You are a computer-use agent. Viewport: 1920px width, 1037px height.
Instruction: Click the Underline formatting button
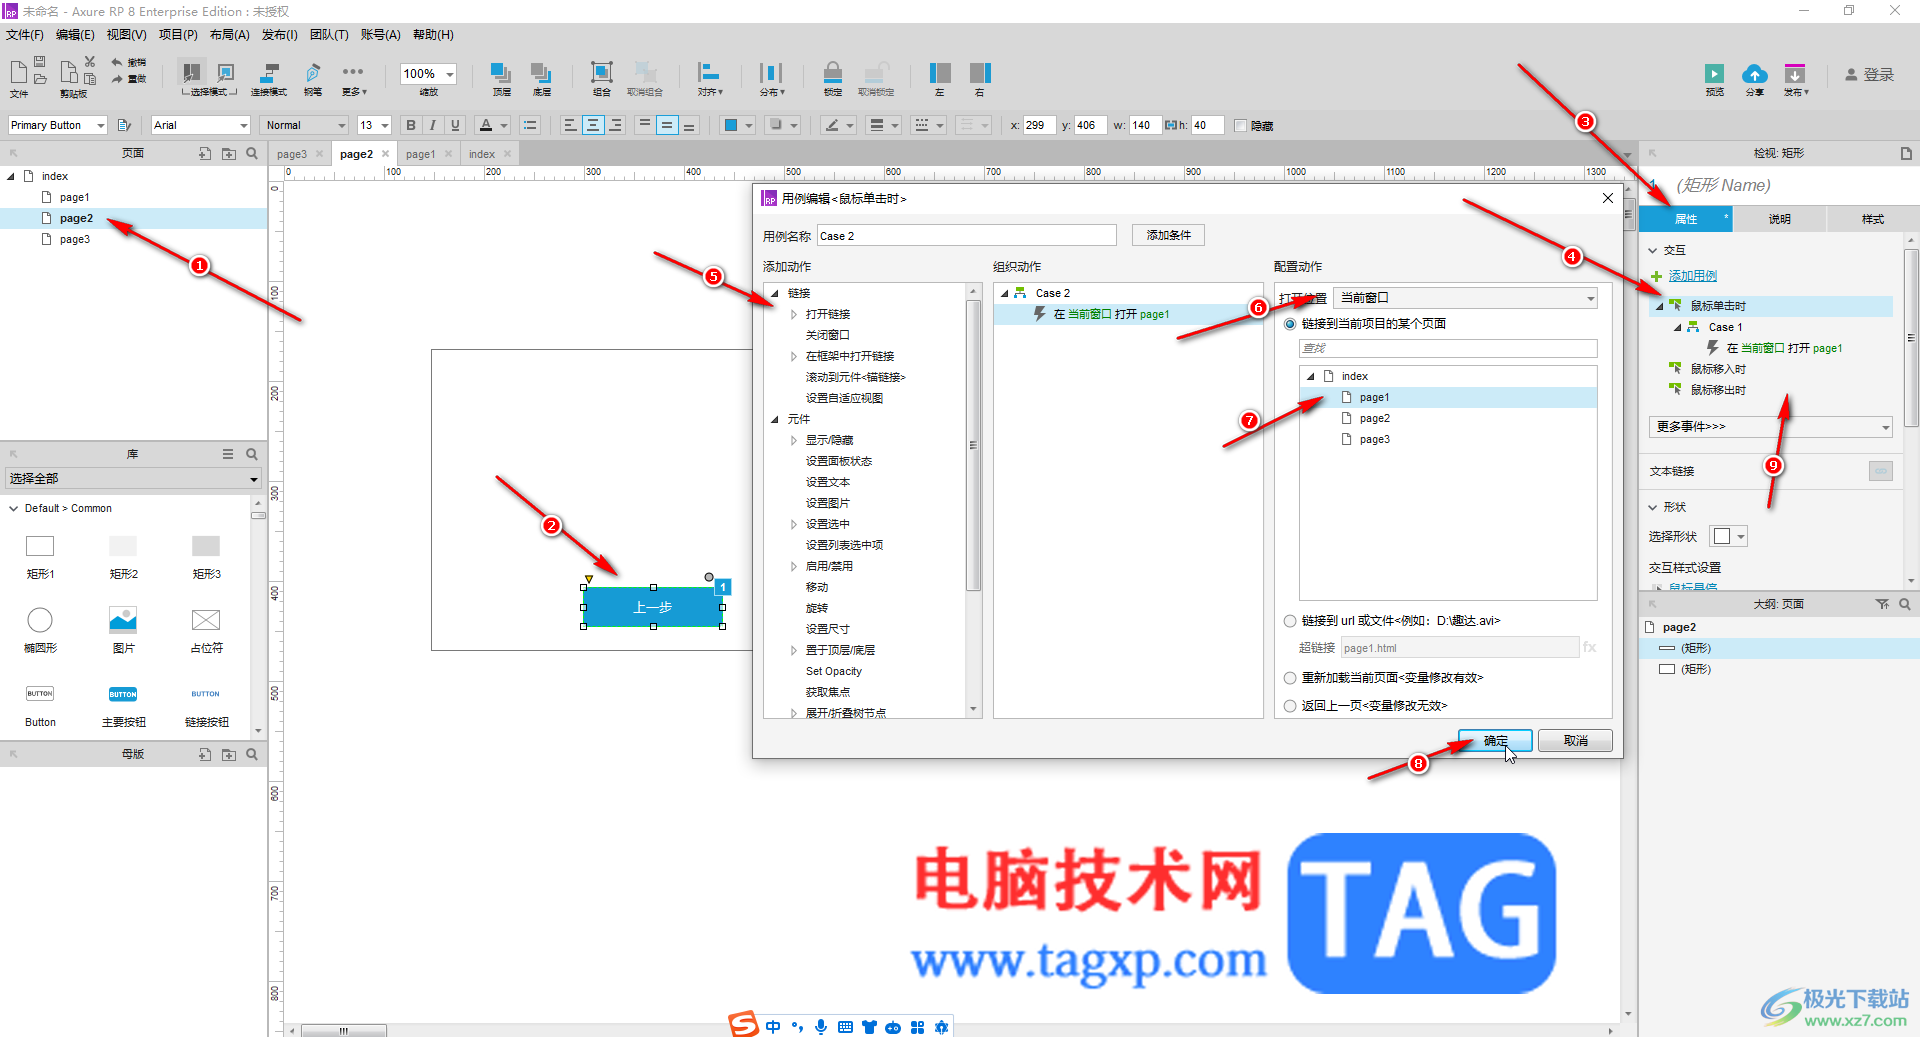pyautogui.click(x=455, y=125)
